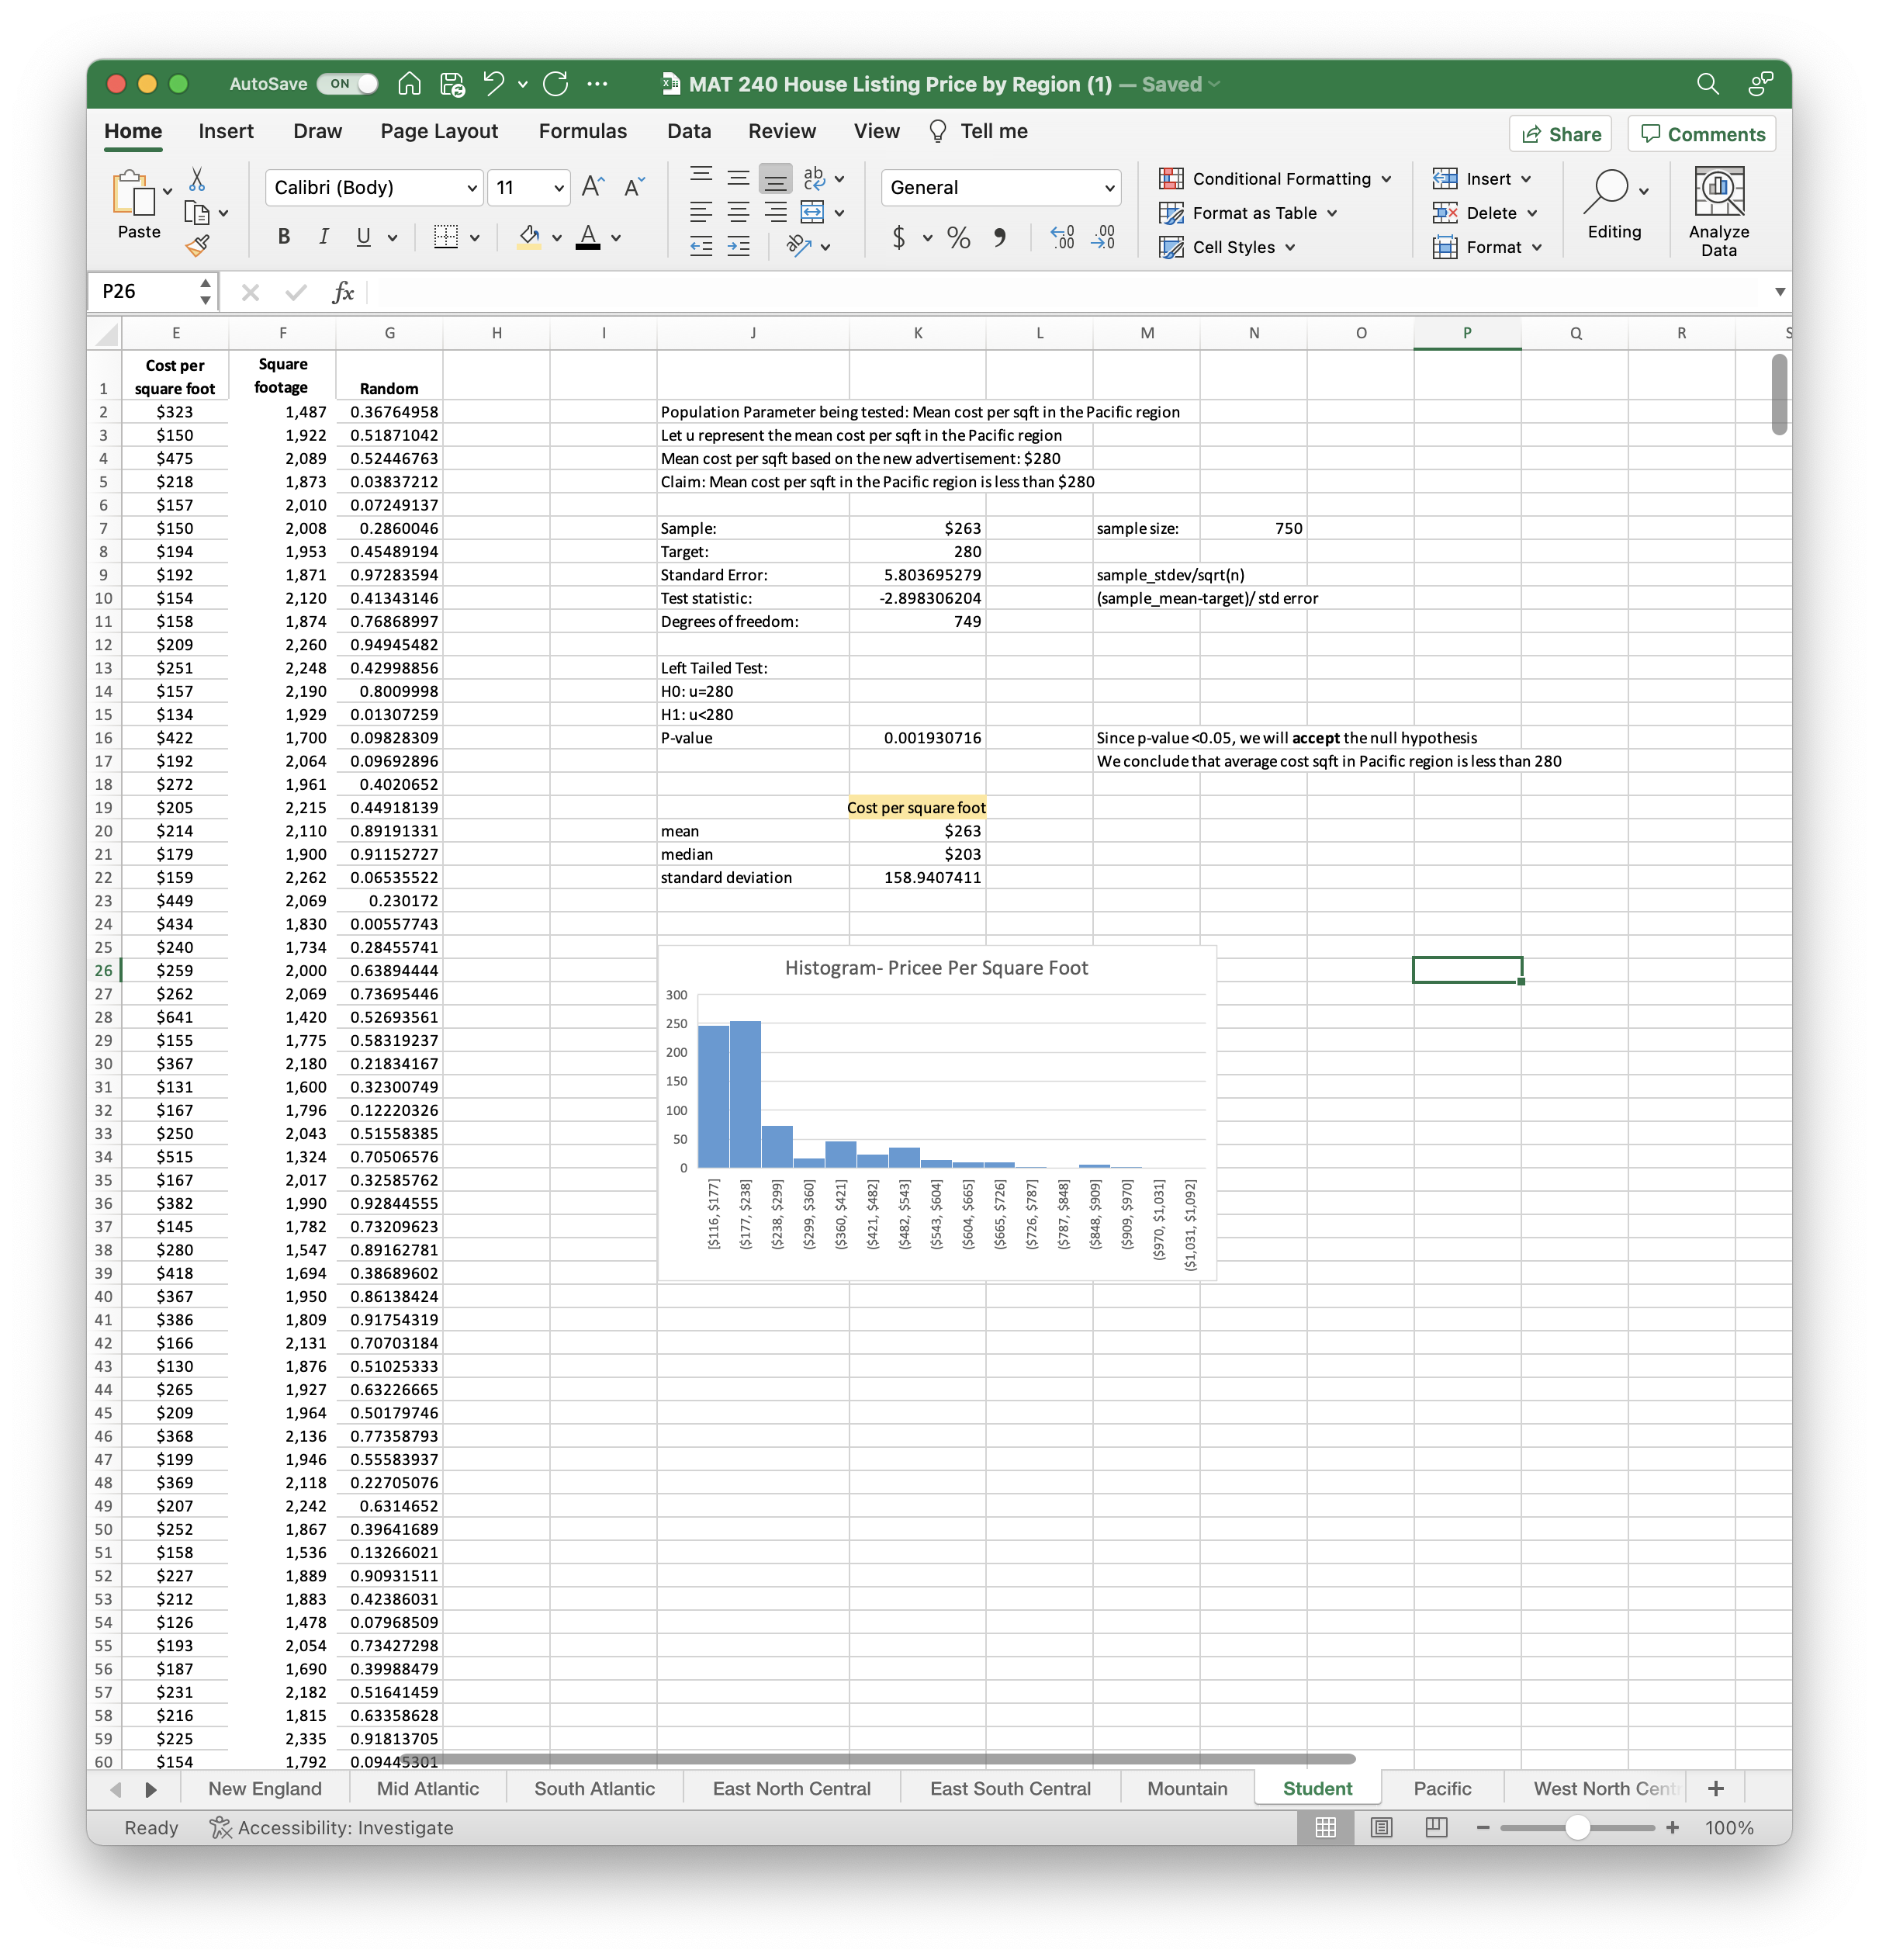Click the Share button
1879x1960 pixels.
coord(1560,134)
